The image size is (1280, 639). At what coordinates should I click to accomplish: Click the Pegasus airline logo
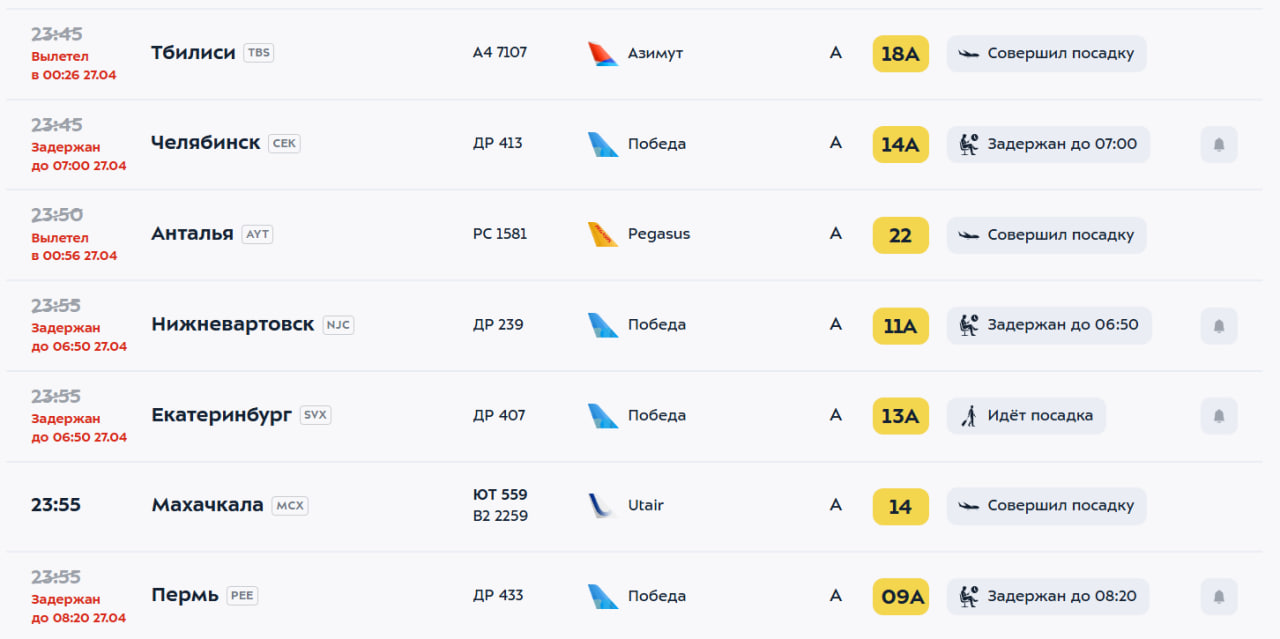click(x=603, y=235)
